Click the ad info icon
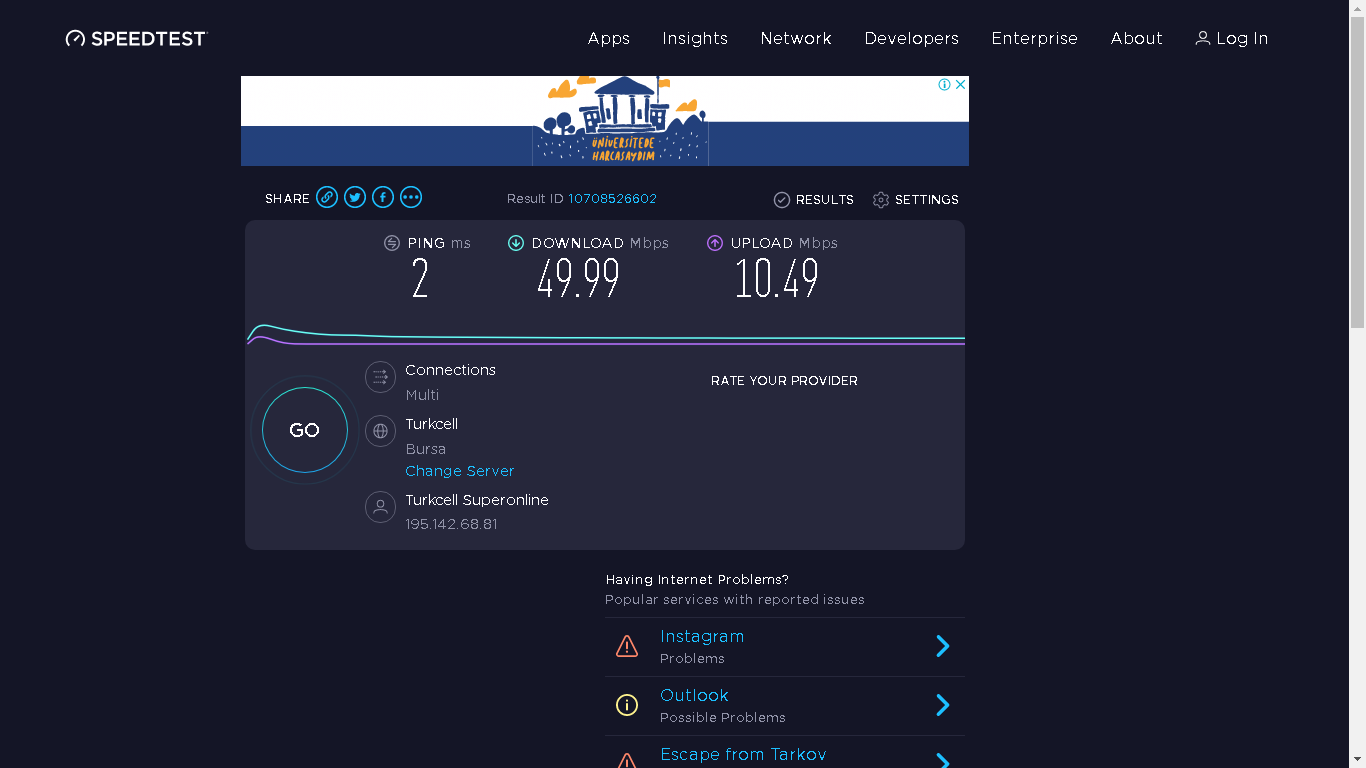This screenshot has height=768, width=1366. pyautogui.click(x=944, y=85)
